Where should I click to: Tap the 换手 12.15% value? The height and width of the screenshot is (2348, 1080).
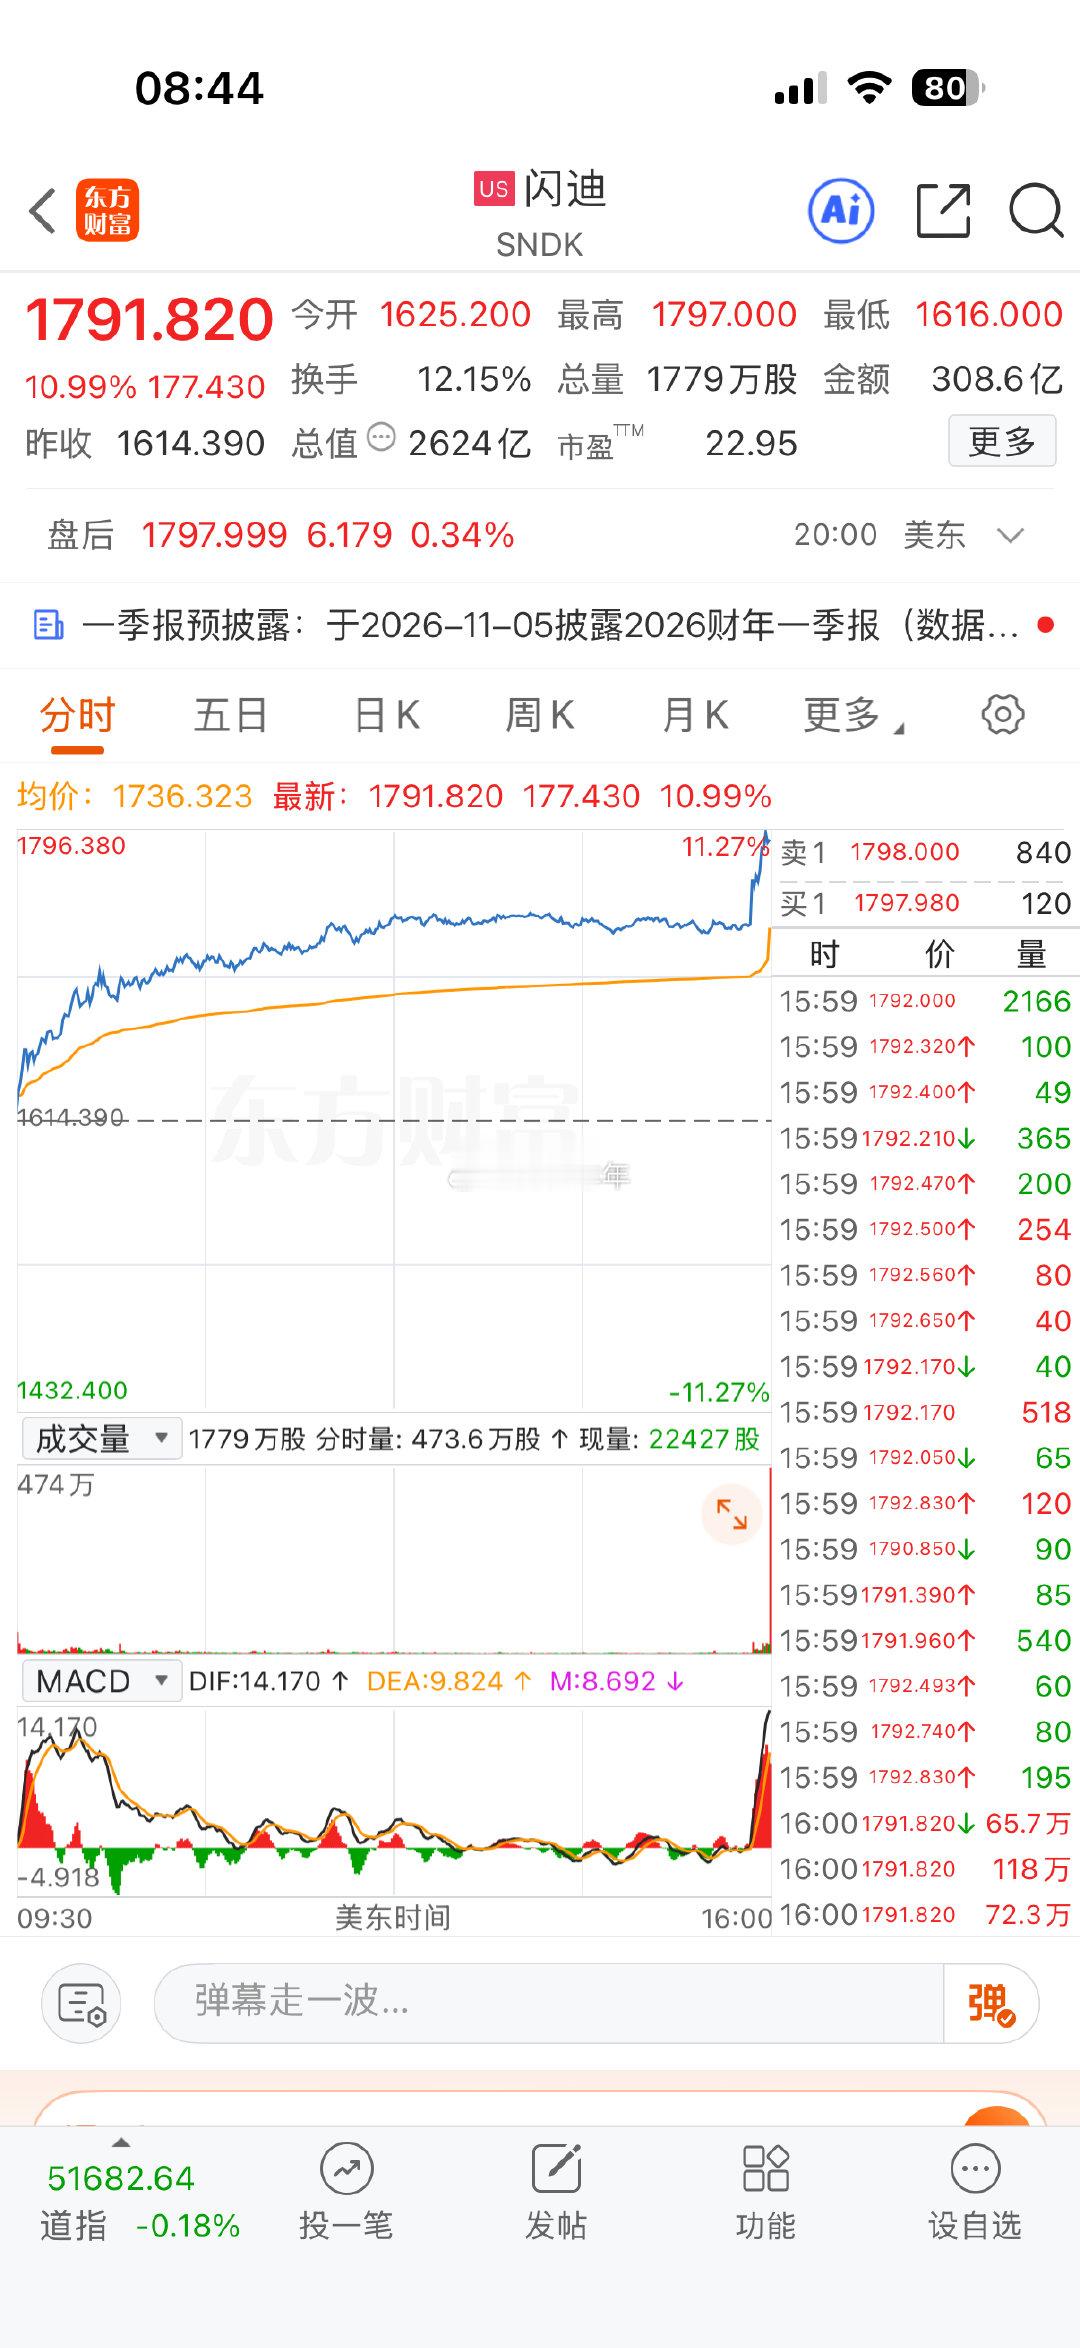tap(474, 380)
